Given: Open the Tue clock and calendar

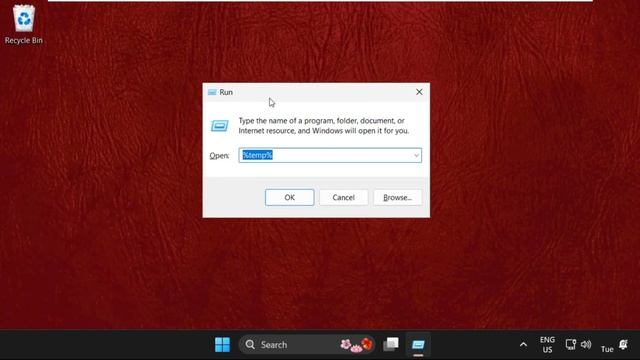Looking at the screenshot, I should tap(607, 349).
